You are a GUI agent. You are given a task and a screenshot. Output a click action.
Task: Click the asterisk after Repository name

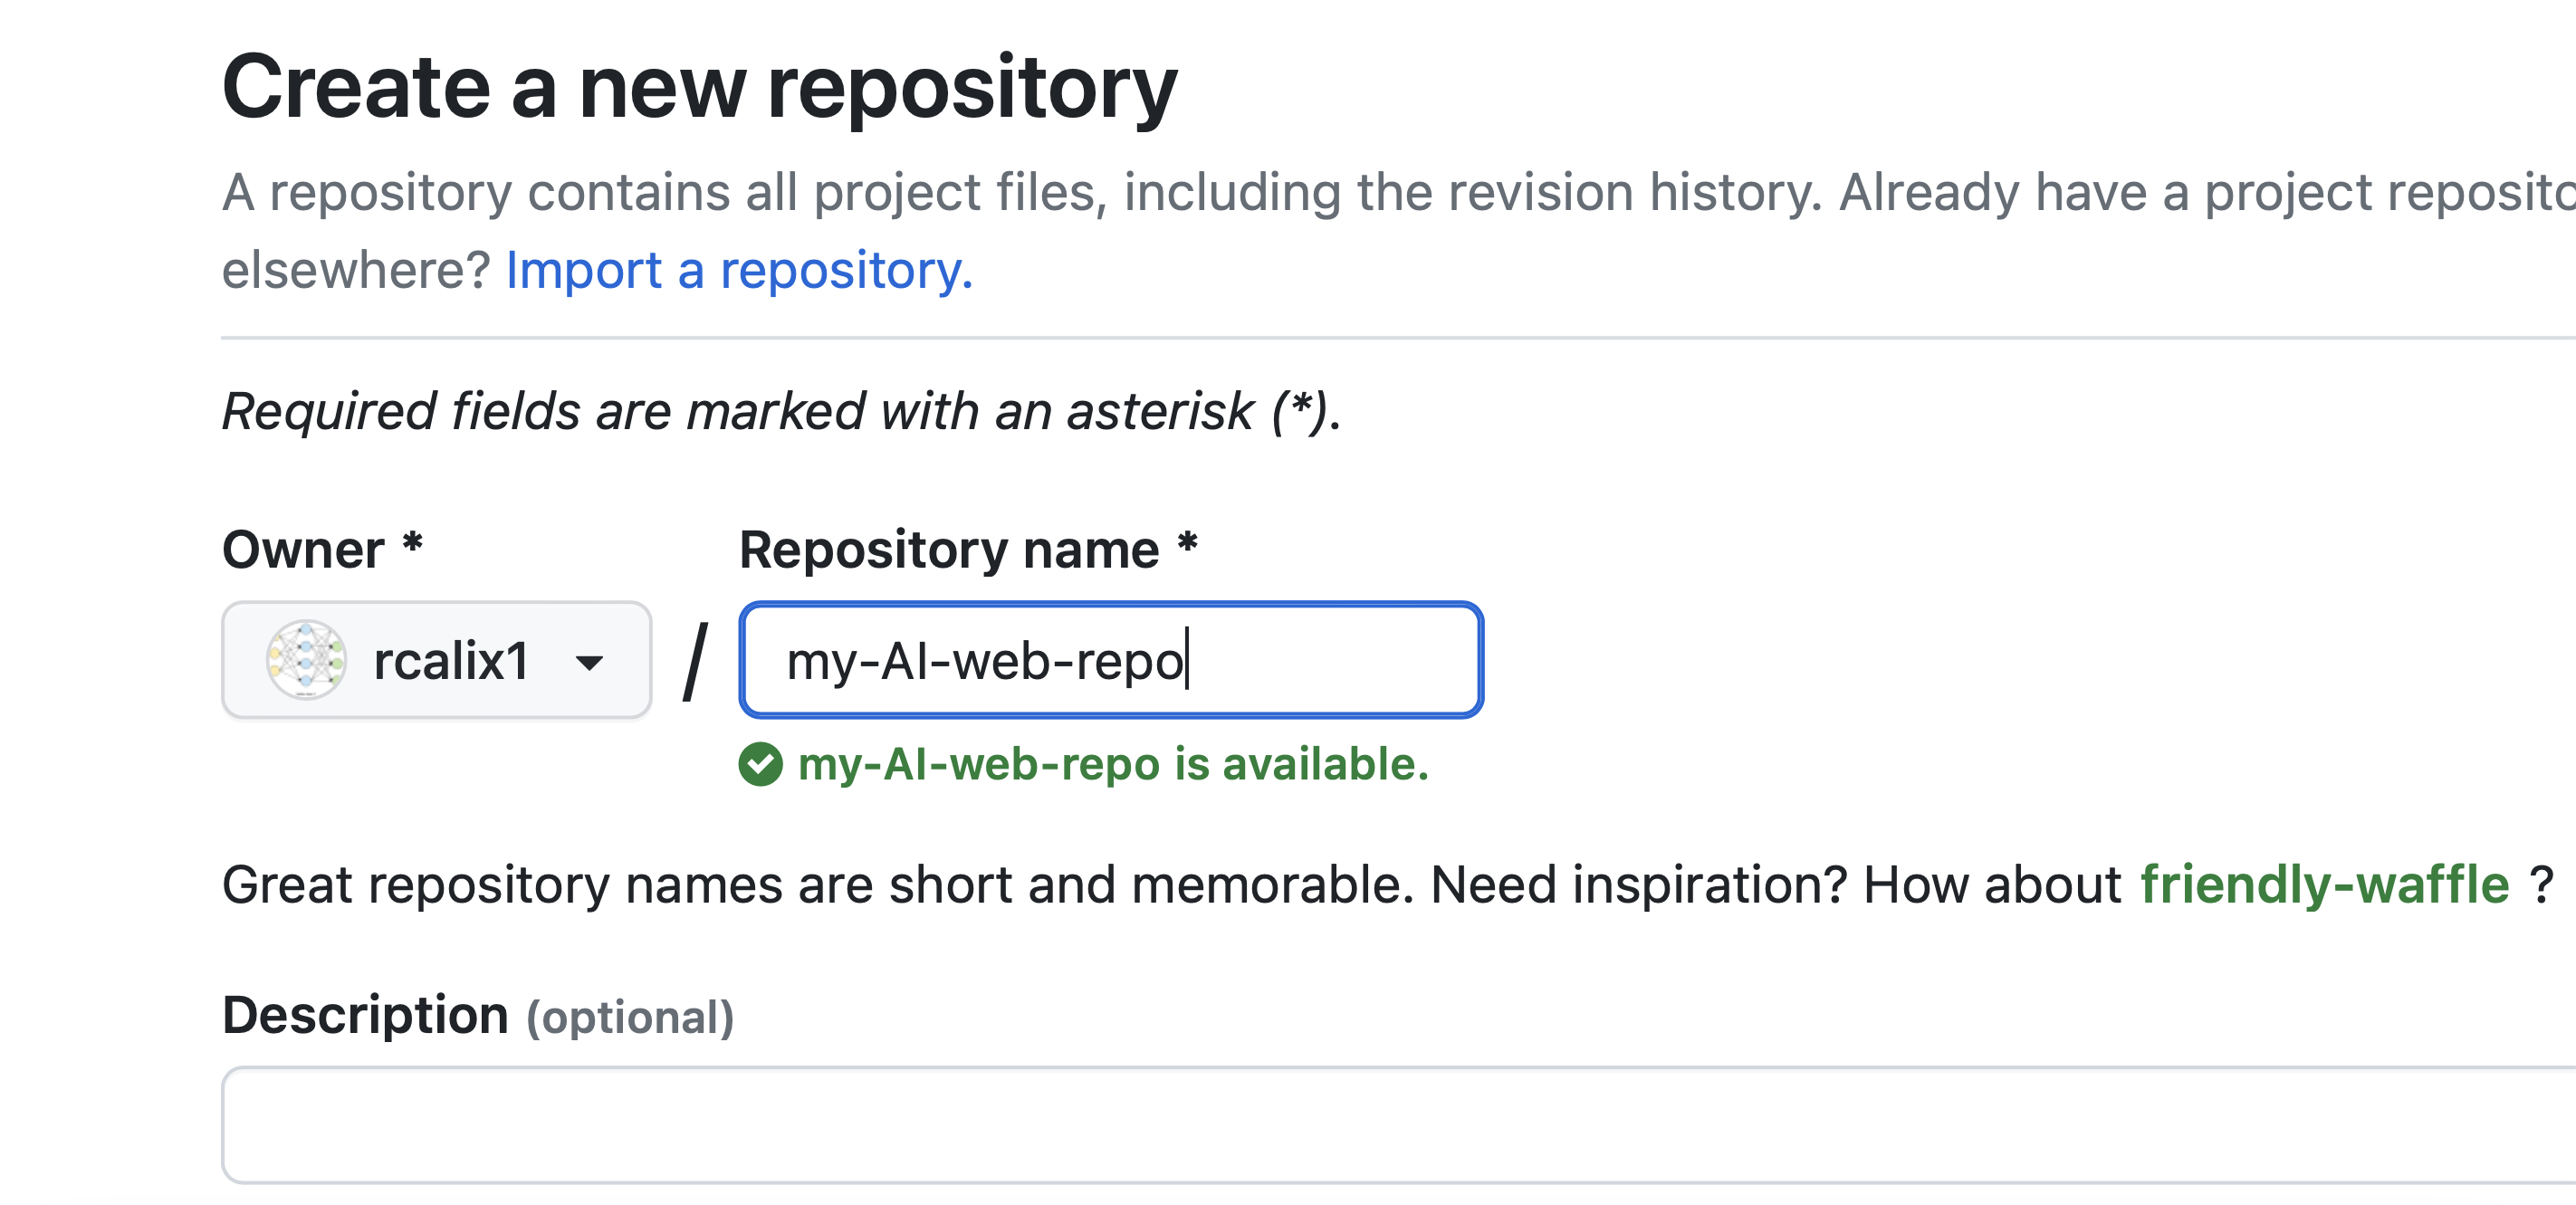[x=1187, y=544]
